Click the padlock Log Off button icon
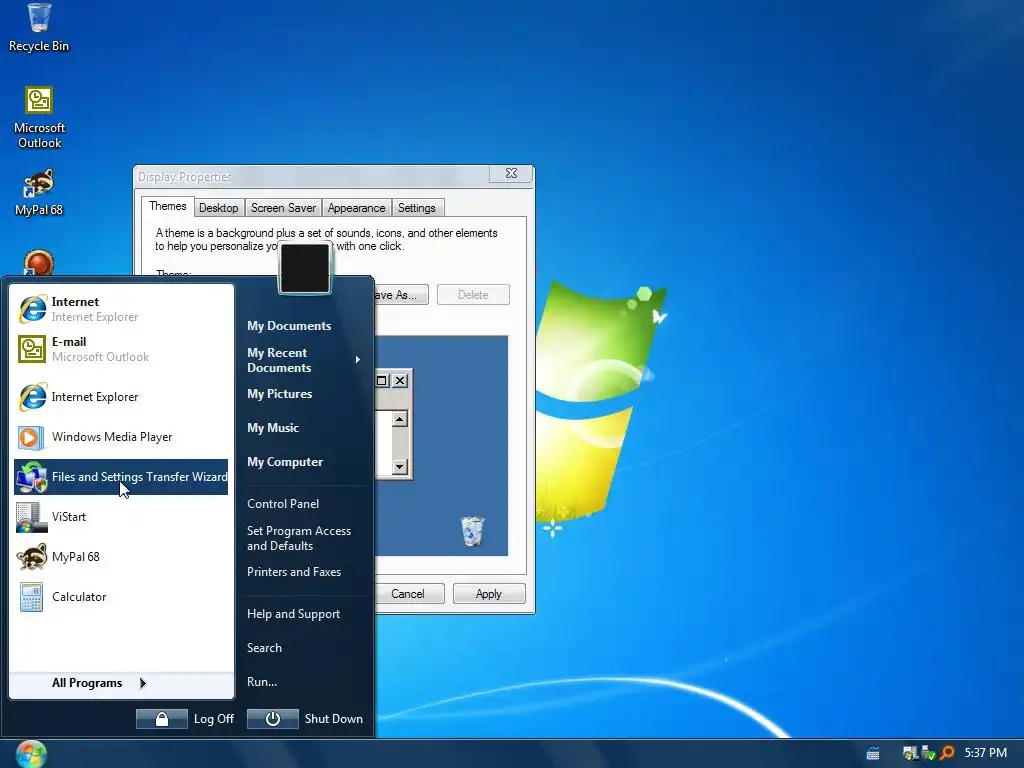This screenshot has width=1024, height=768. 162,719
